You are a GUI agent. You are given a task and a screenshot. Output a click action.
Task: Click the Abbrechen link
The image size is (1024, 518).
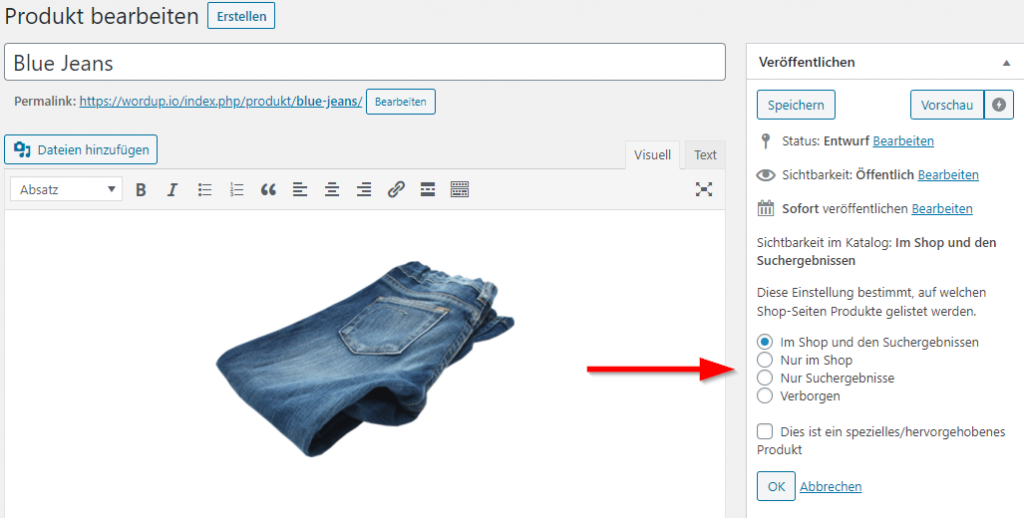(x=831, y=487)
